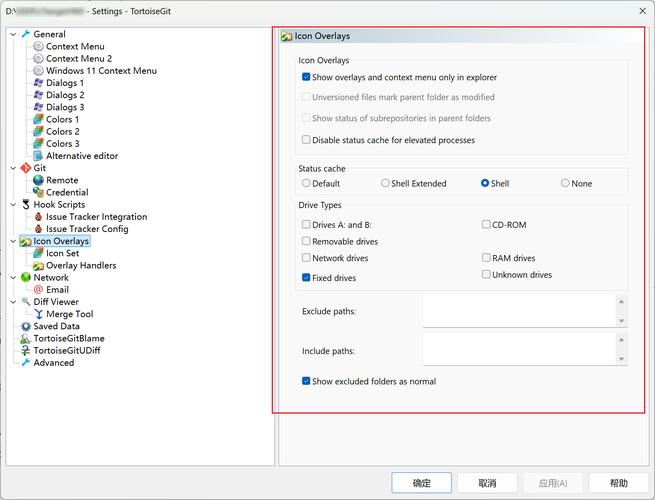Click the Network green globe icon
655x500 pixels.
26,277
